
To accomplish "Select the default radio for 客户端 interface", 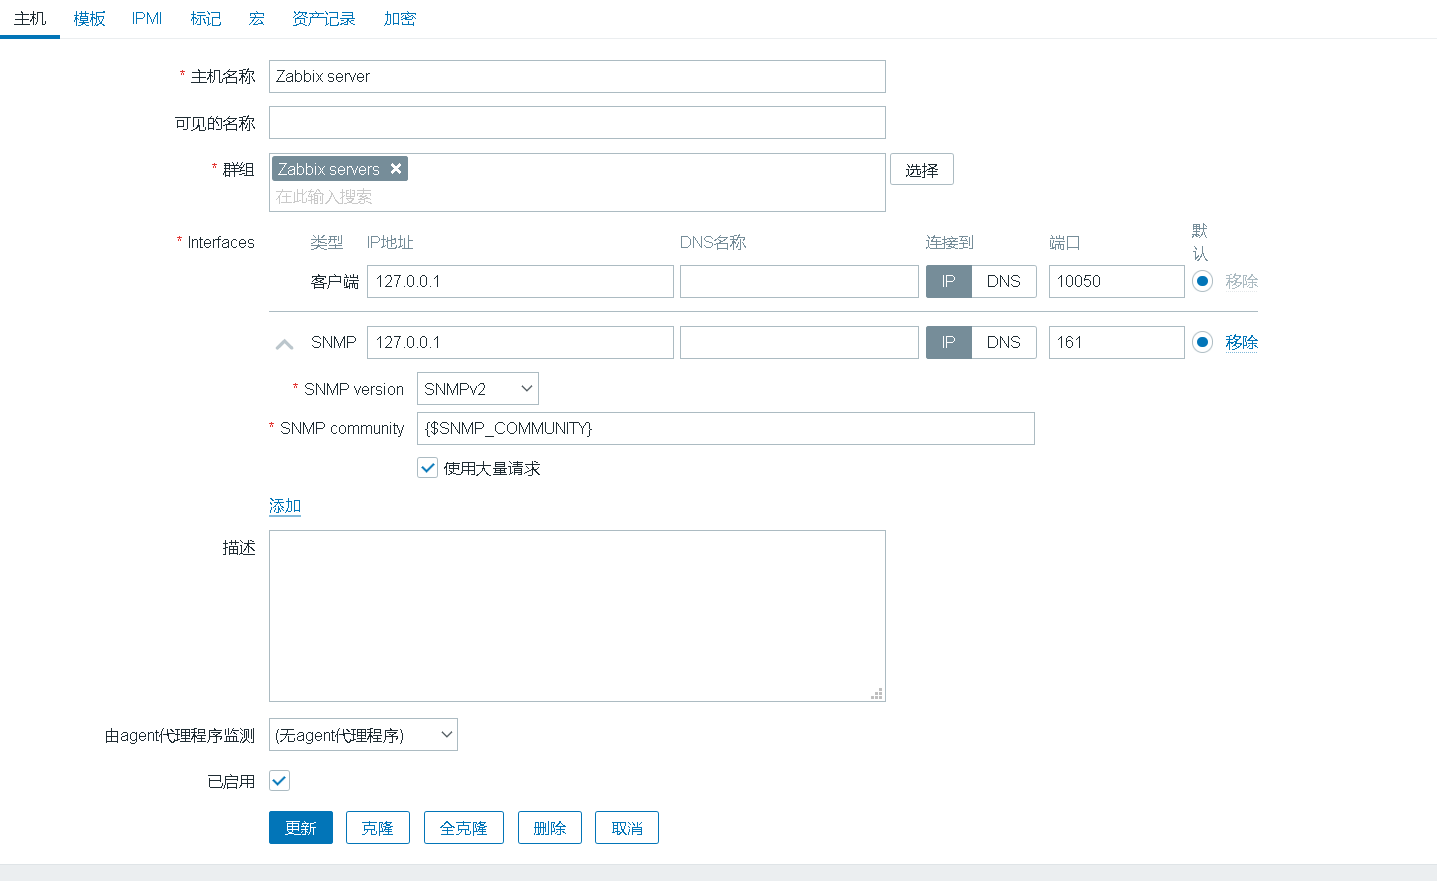I will click(1203, 281).
